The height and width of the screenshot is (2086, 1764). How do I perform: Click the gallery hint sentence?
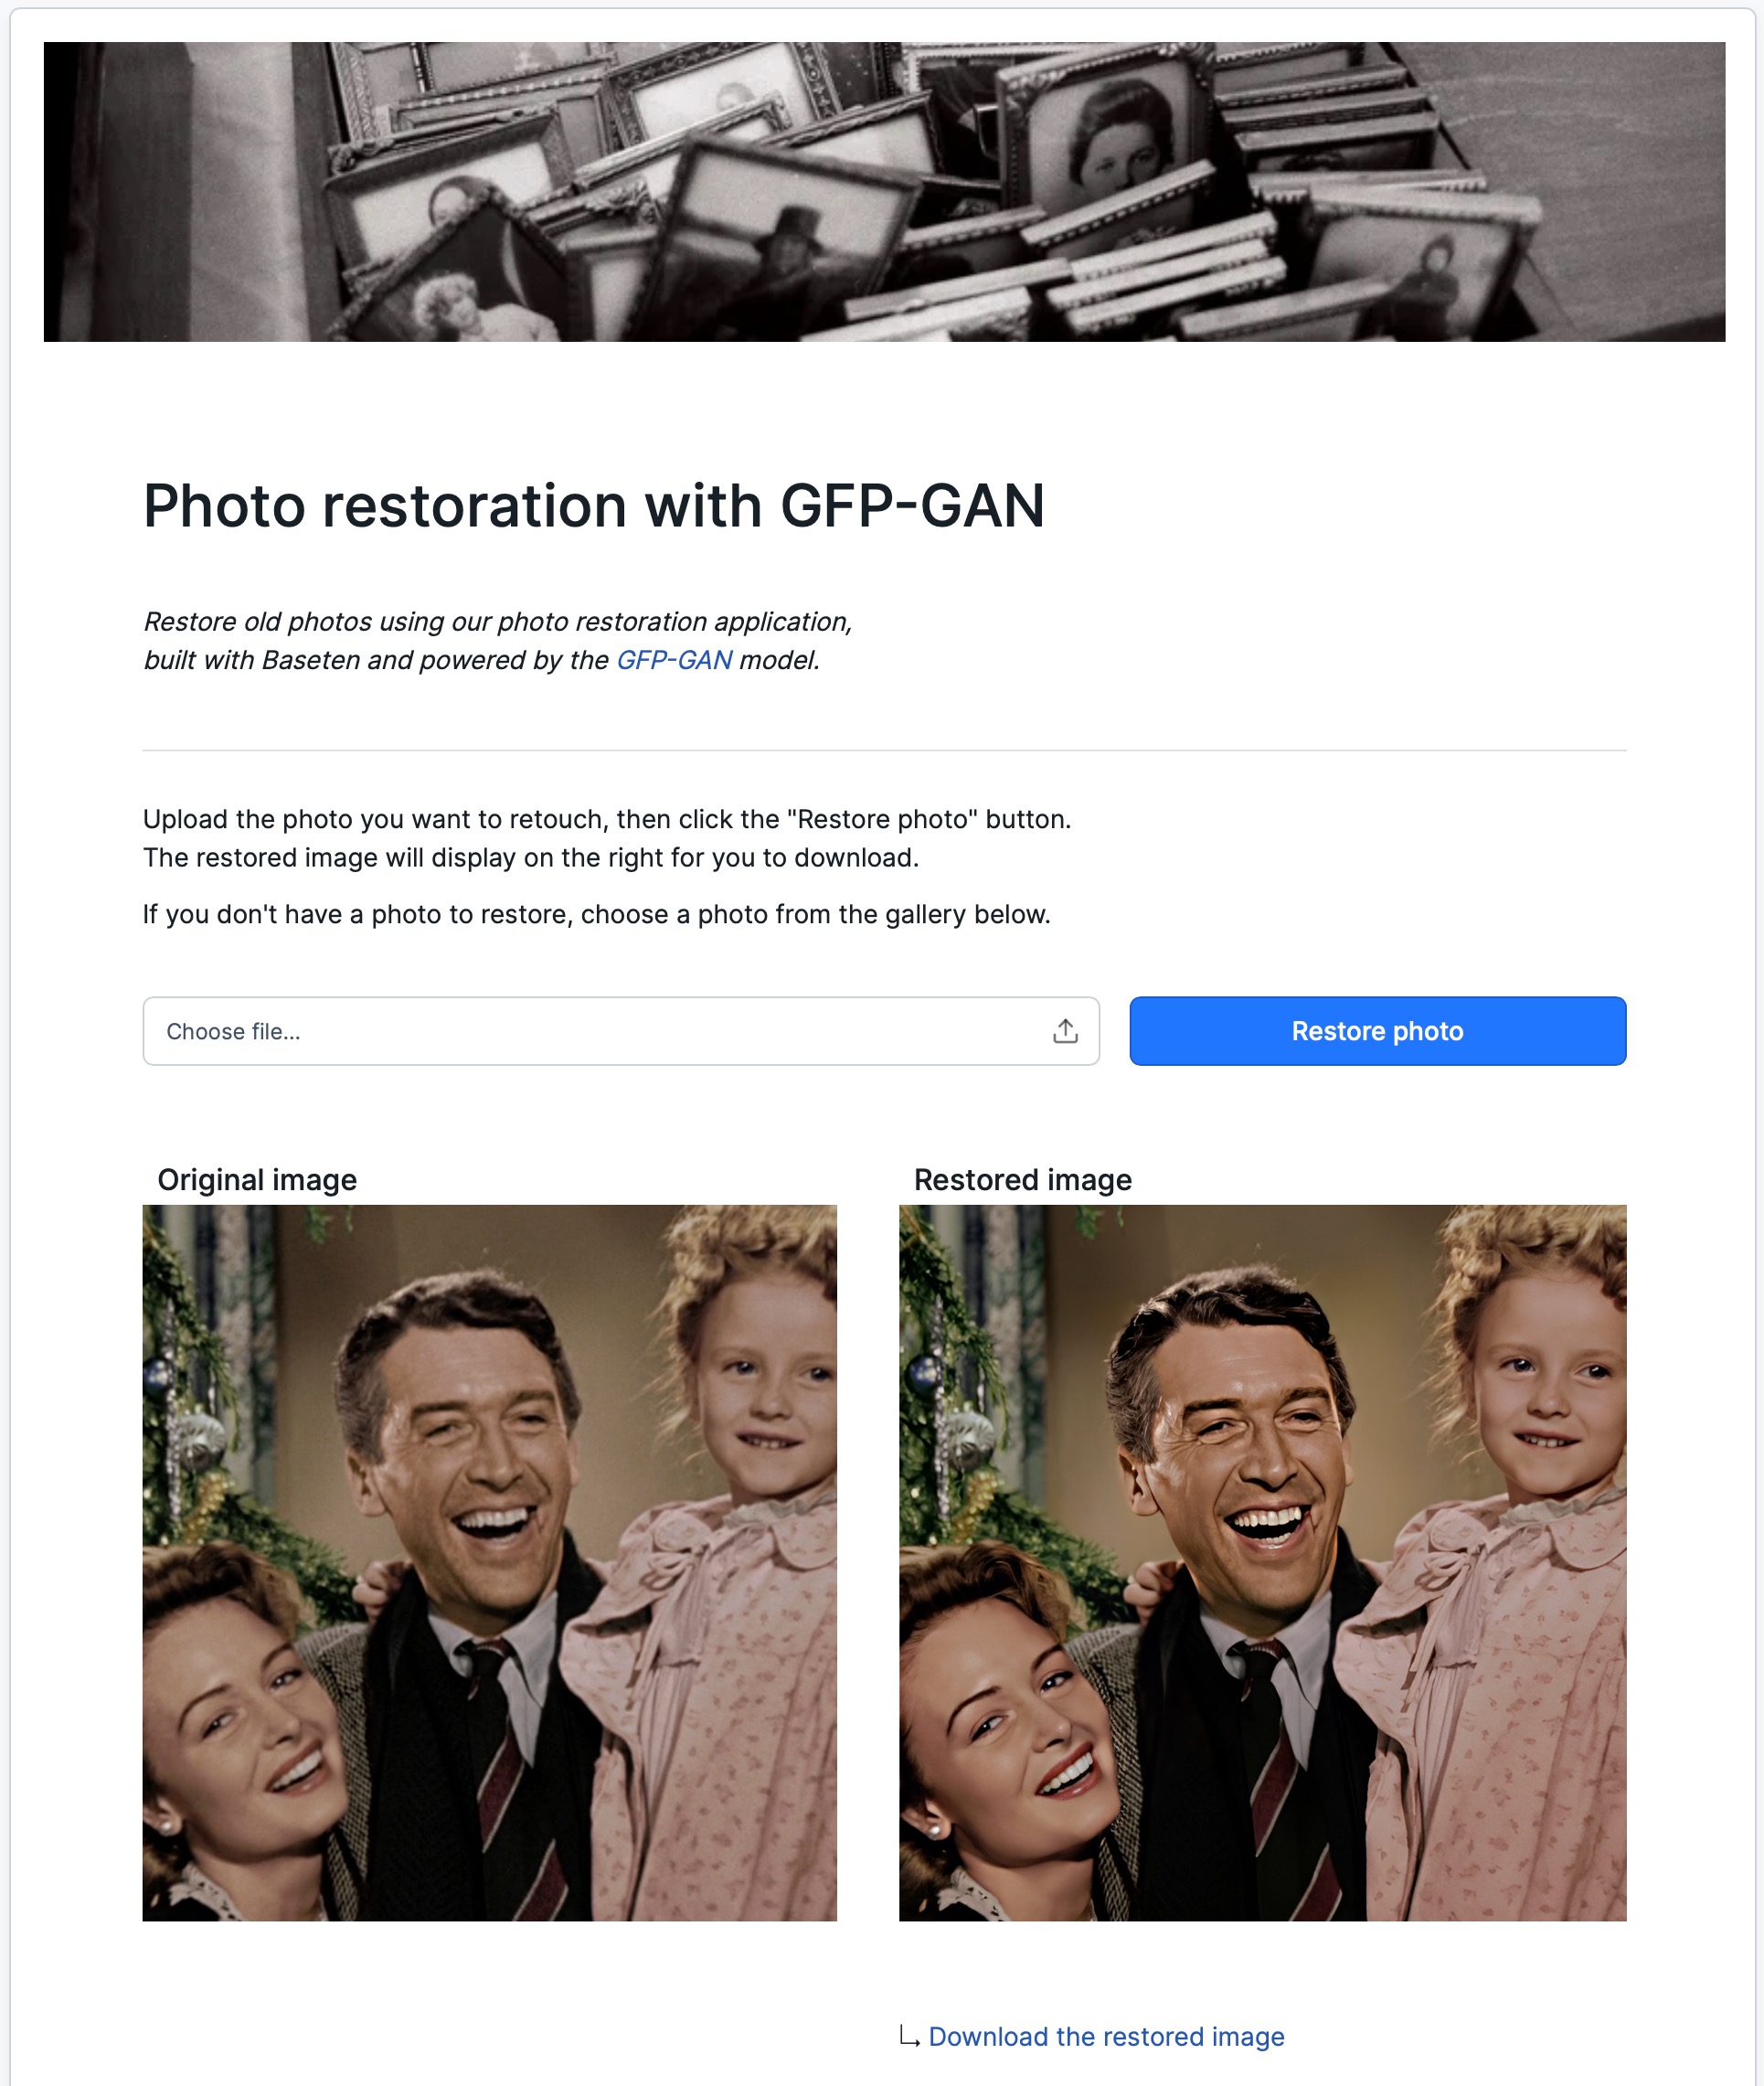(596, 915)
